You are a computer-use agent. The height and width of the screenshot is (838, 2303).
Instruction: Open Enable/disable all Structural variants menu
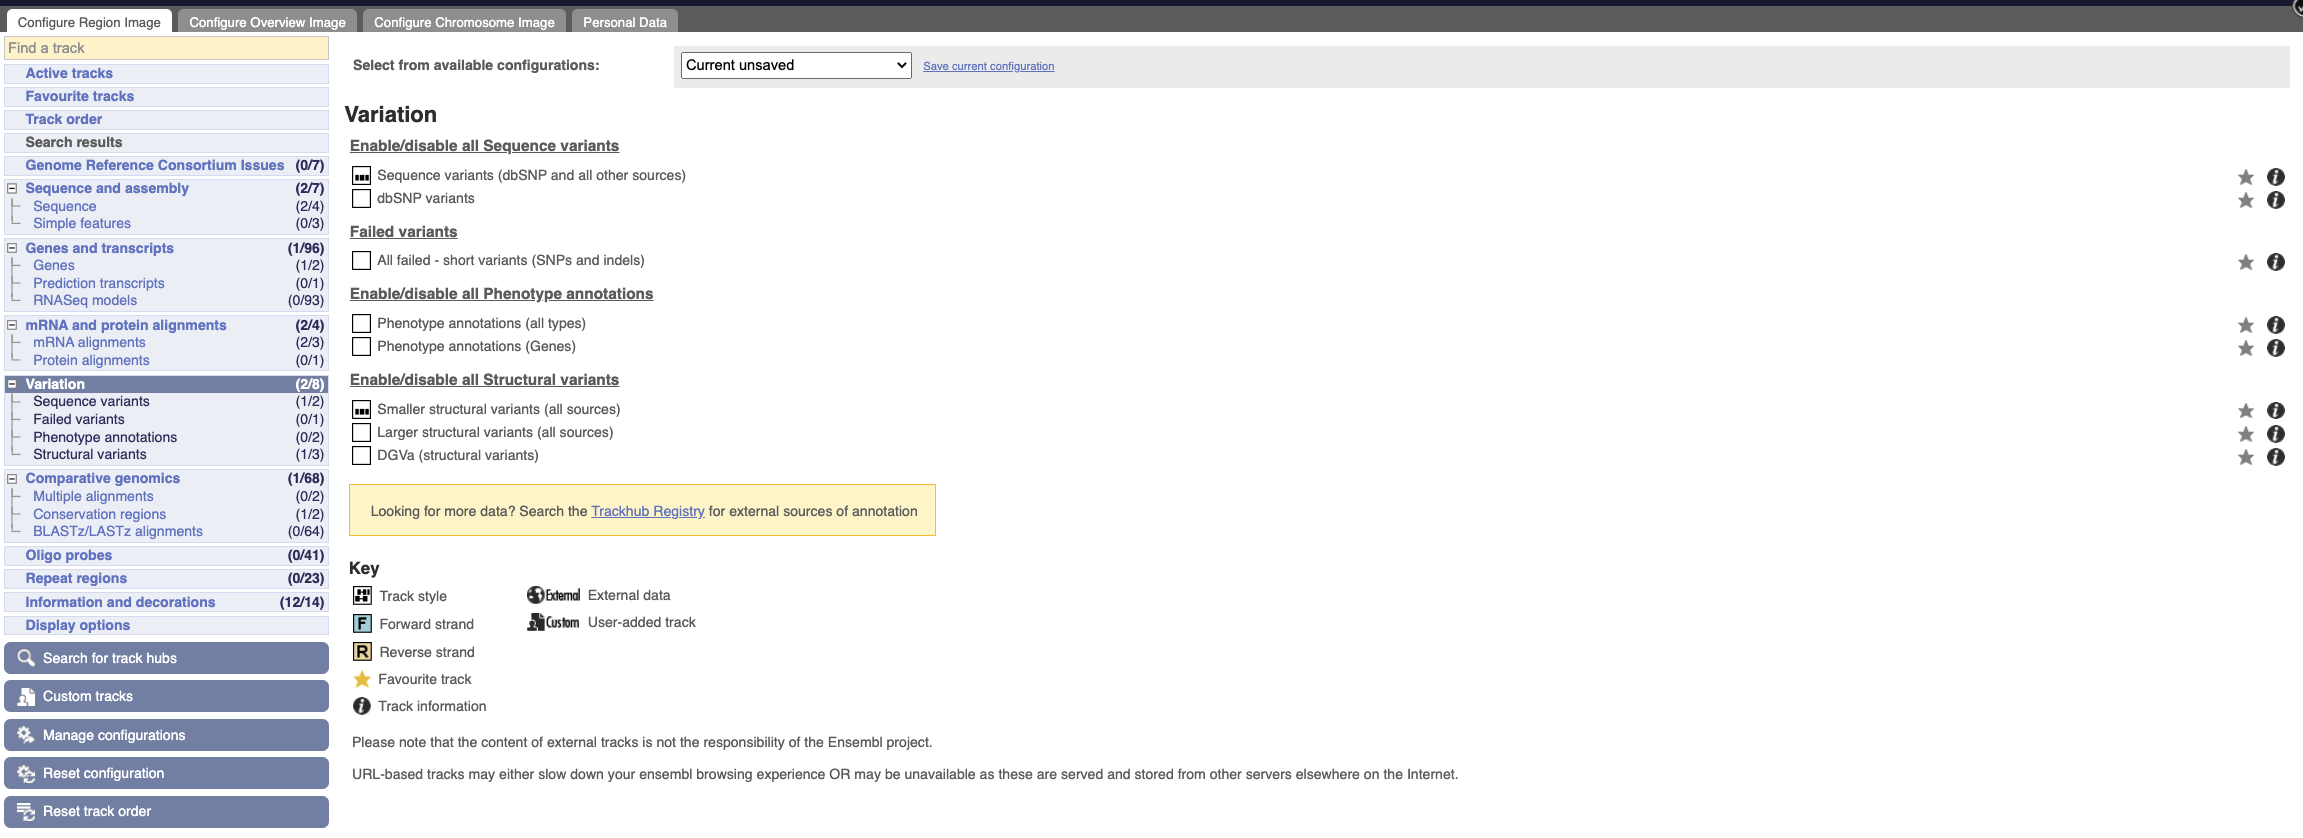(x=484, y=380)
